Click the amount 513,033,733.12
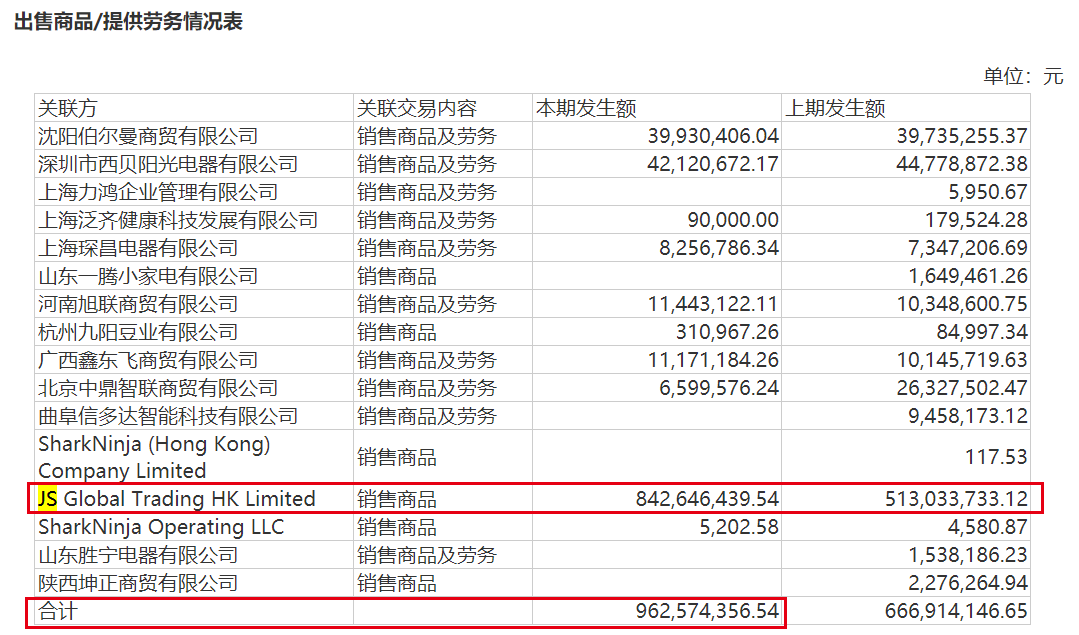Image resolution: width=1079 pixels, height=635 pixels. (957, 499)
